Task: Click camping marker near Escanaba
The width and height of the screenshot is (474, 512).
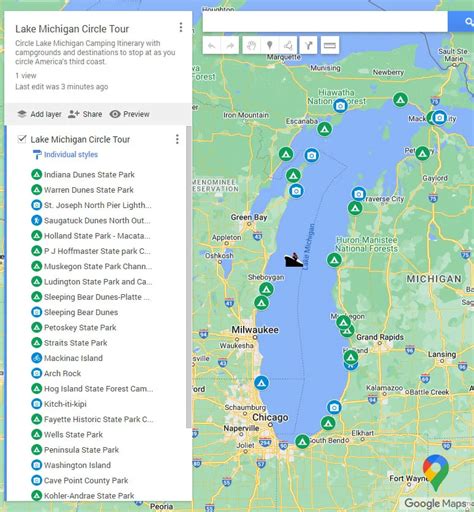Action: (325, 129)
